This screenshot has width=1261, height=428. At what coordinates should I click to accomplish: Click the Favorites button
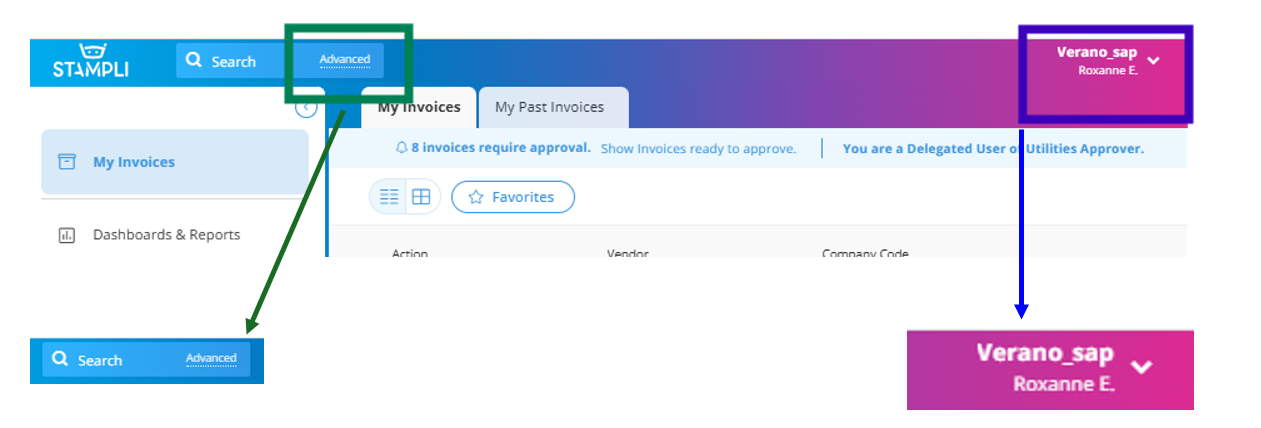pos(513,197)
